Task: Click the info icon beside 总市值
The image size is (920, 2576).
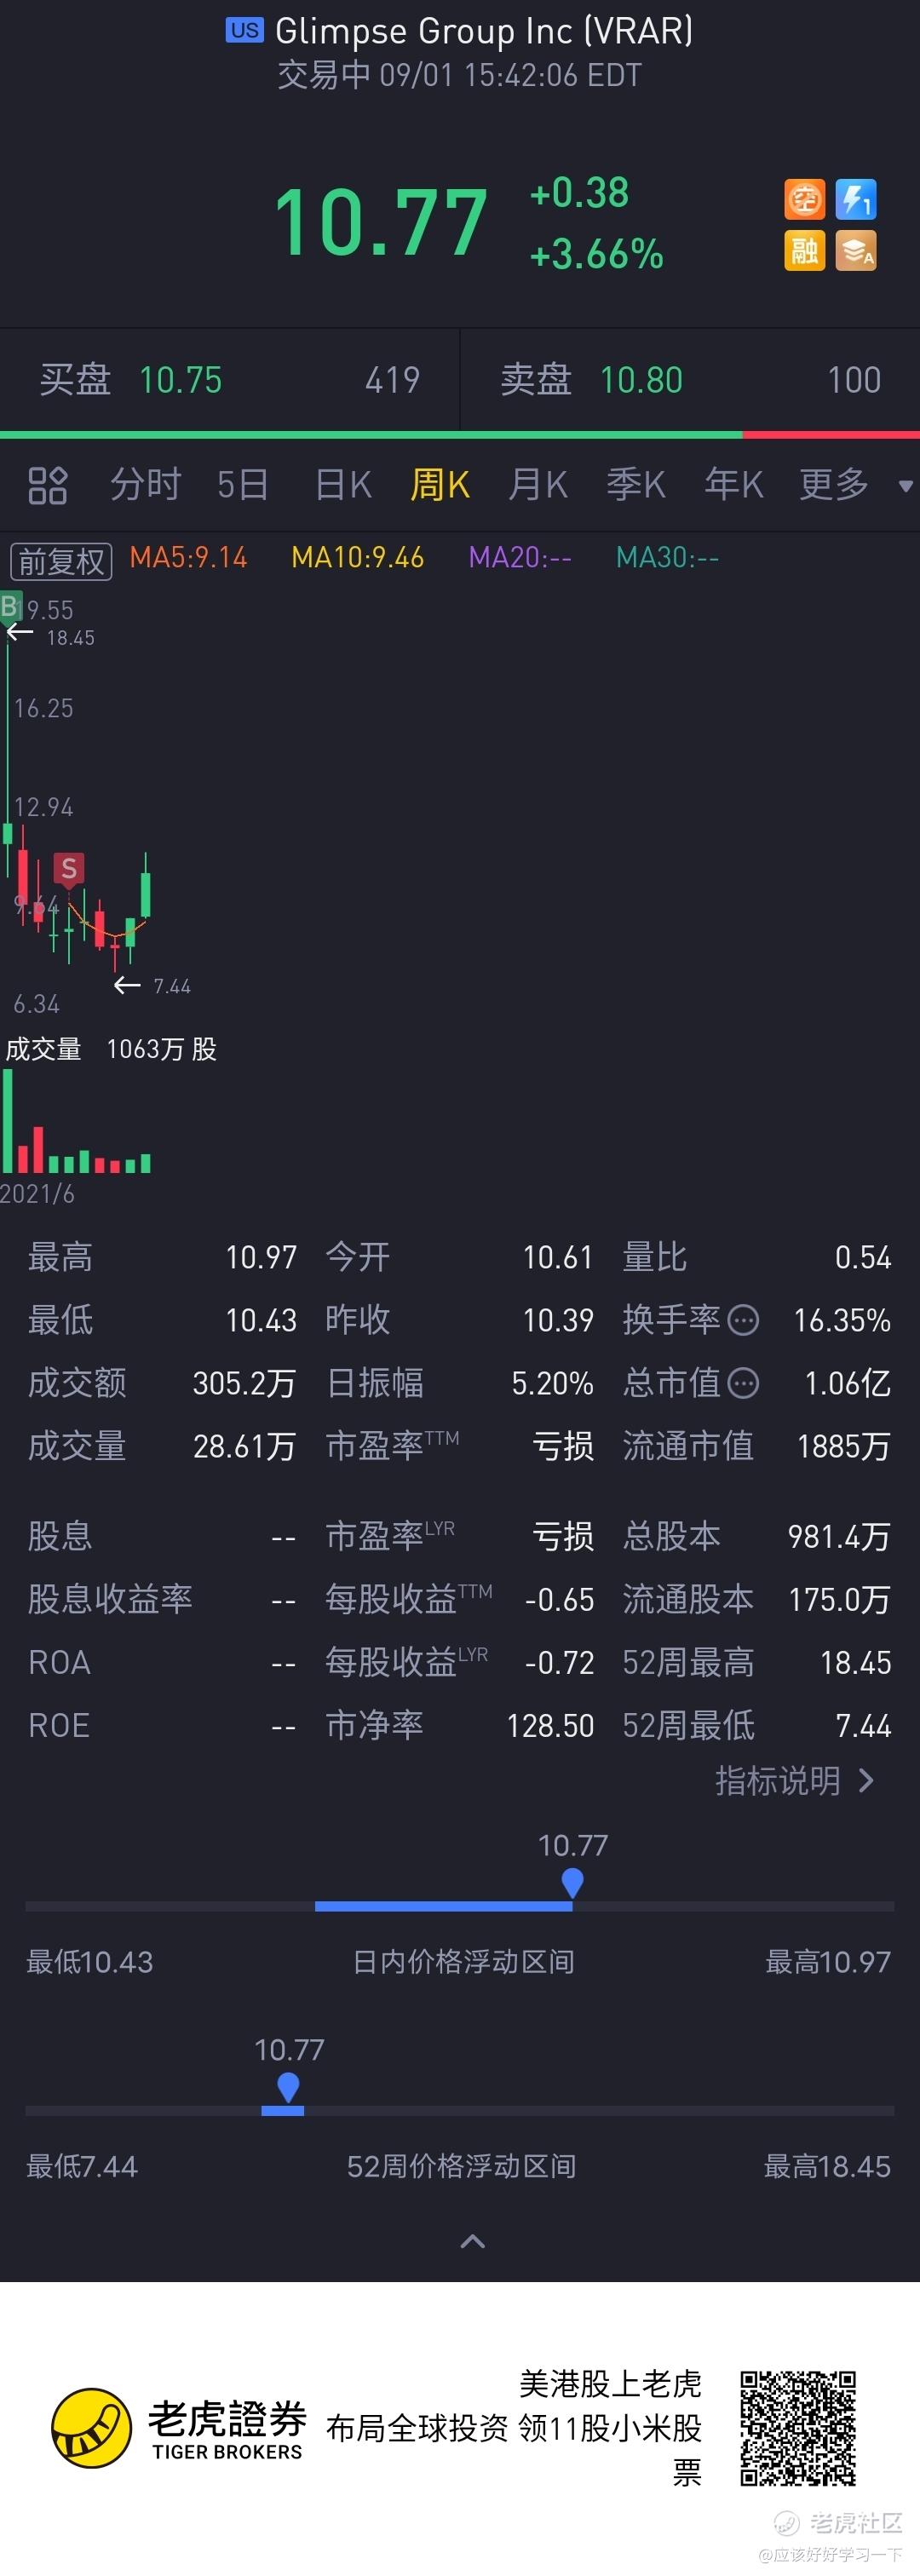Action: tap(743, 1383)
